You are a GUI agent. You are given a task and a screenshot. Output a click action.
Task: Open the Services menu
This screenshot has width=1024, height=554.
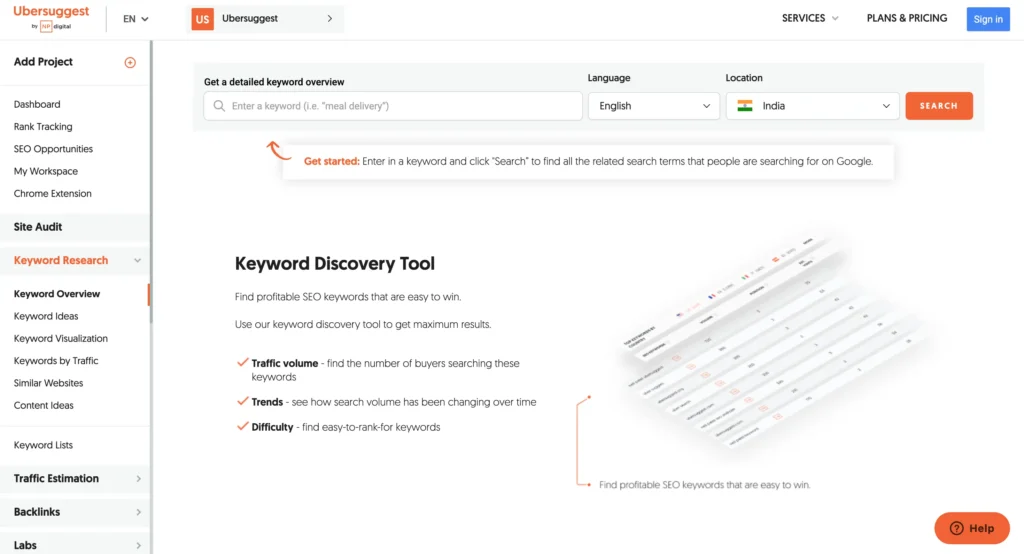pos(810,18)
